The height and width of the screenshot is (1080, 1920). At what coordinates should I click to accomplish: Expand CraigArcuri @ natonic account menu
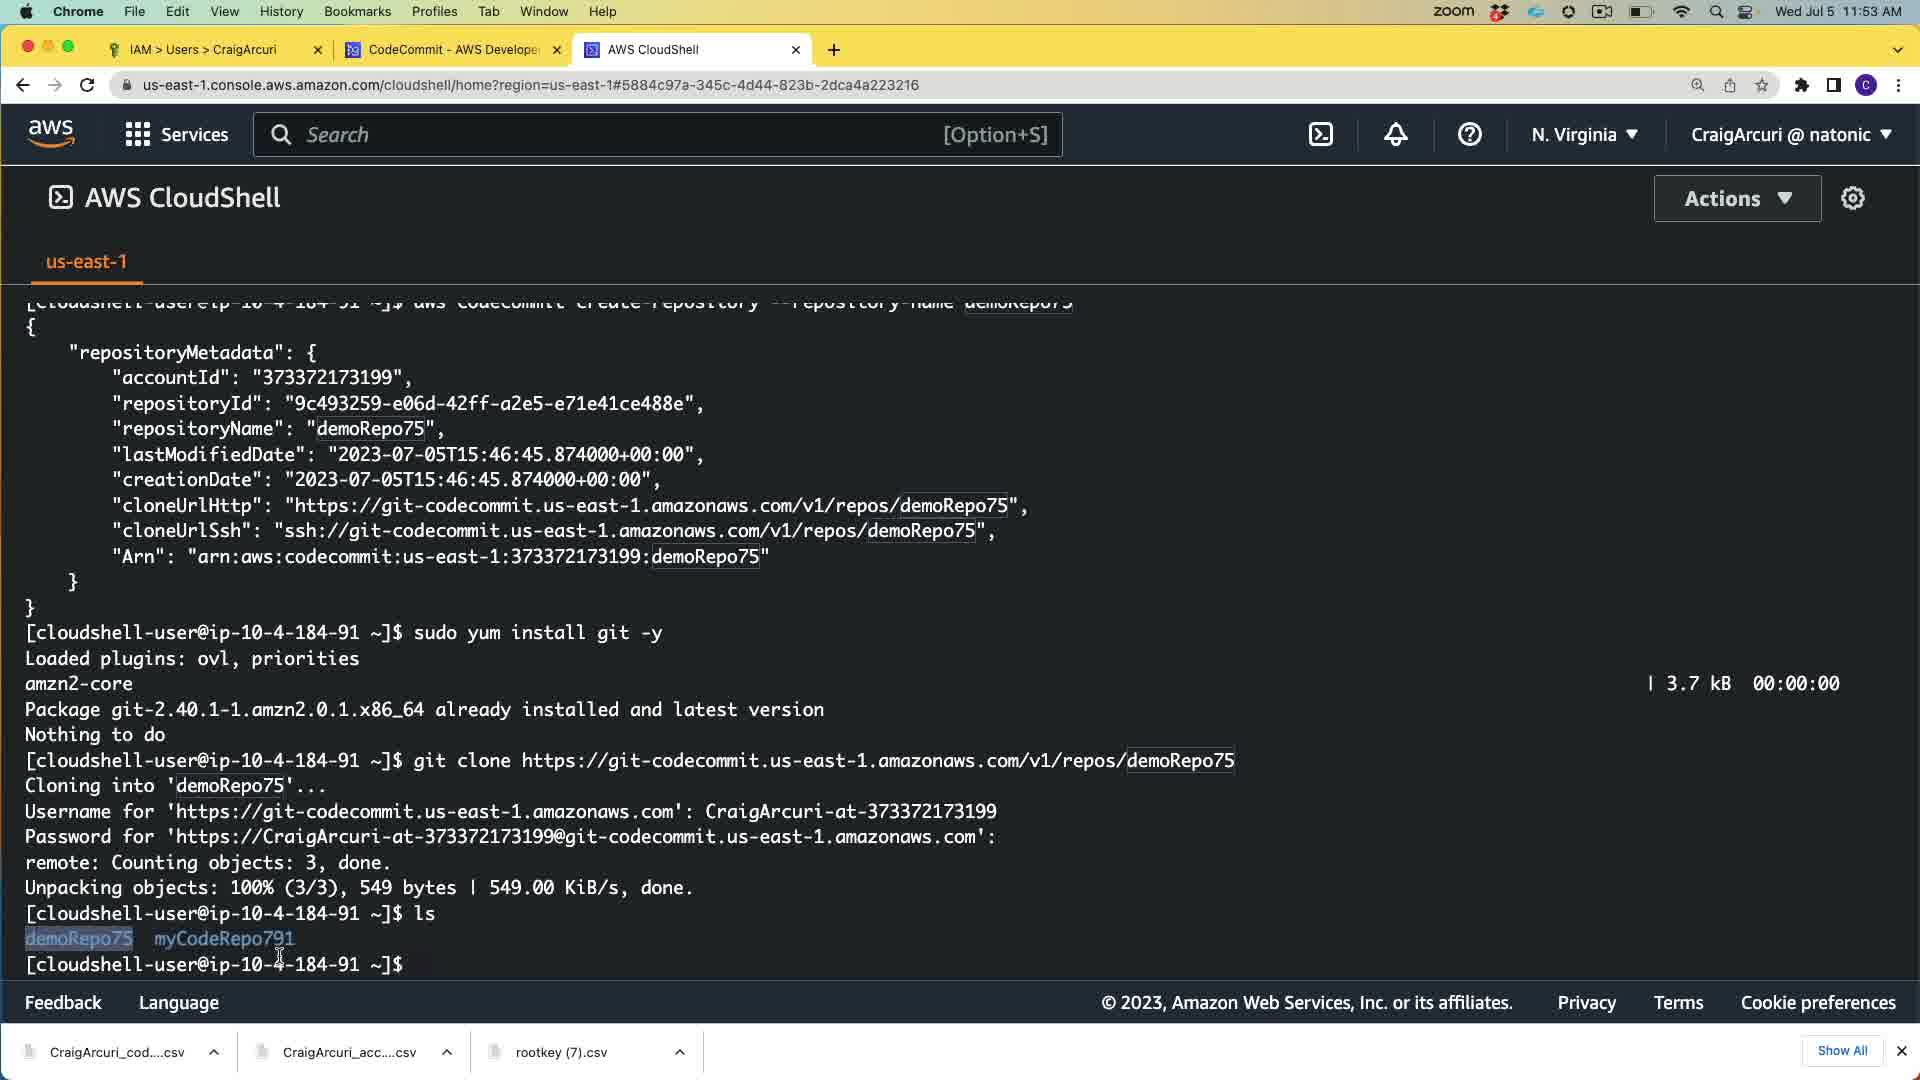pyautogui.click(x=1791, y=134)
